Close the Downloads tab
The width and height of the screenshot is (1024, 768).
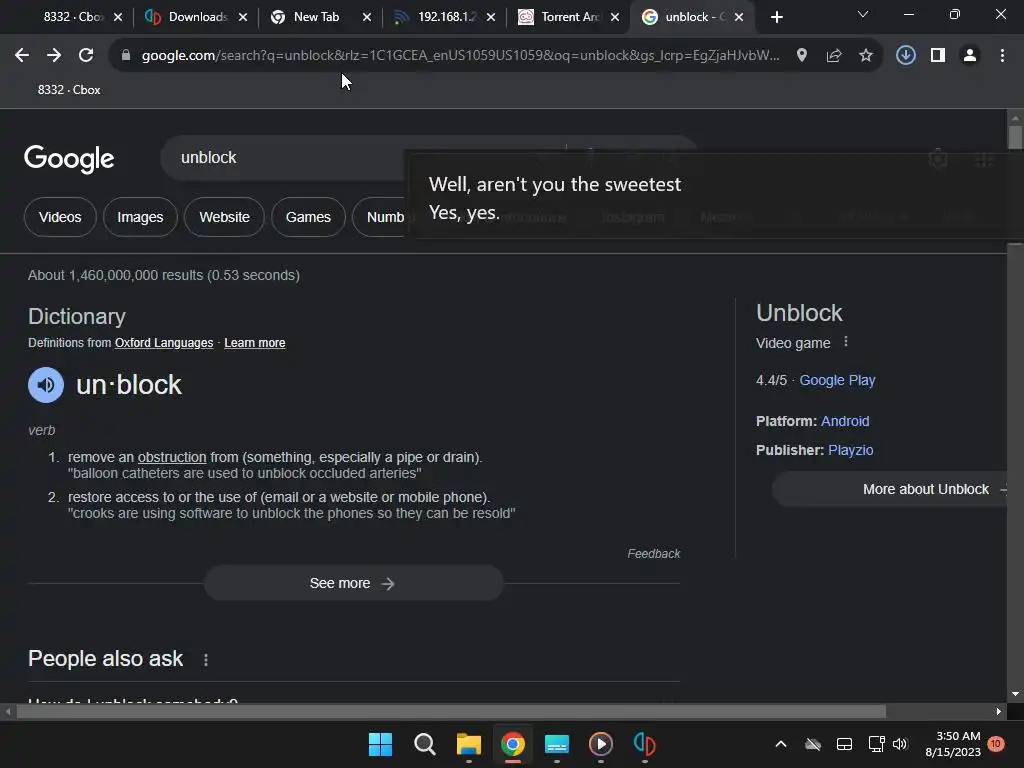point(243,17)
